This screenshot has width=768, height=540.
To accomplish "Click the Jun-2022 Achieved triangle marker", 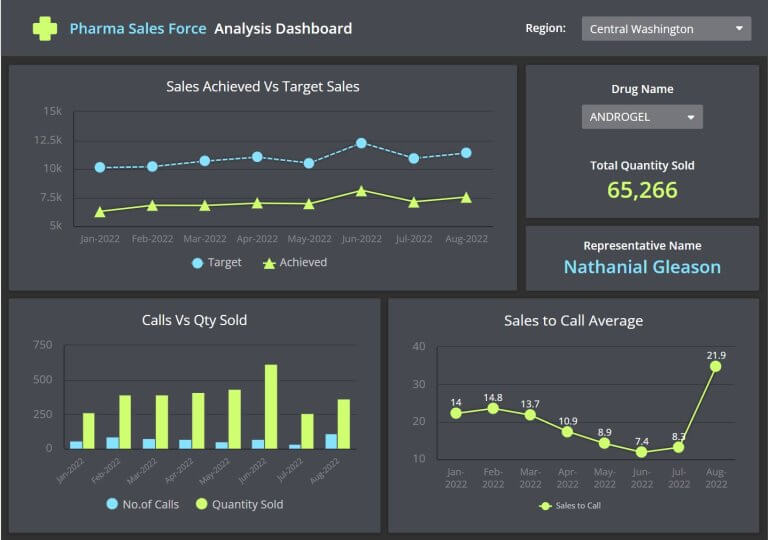I will coord(361,190).
